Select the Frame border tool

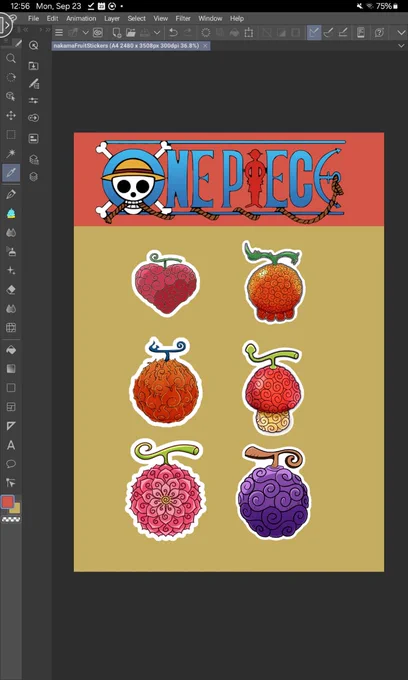(x=11, y=407)
